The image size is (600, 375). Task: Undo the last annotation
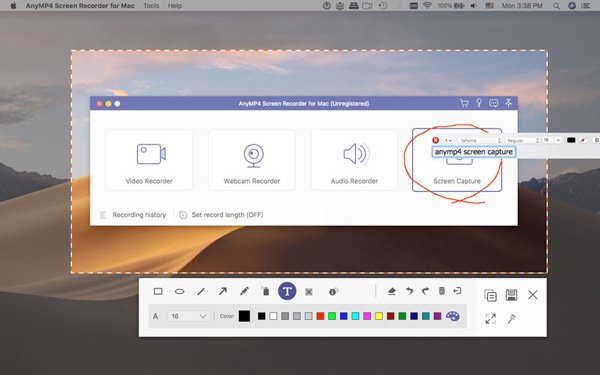tap(409, 291)
